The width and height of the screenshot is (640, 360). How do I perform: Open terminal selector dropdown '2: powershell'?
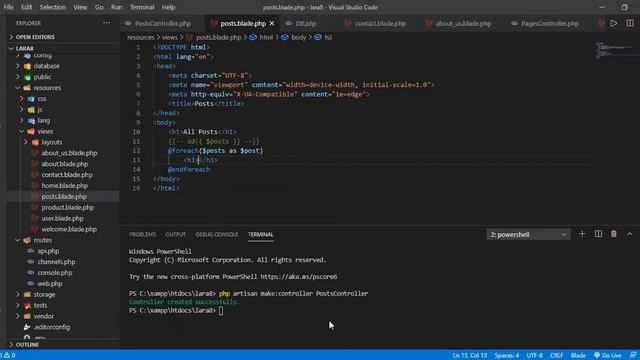528,234
